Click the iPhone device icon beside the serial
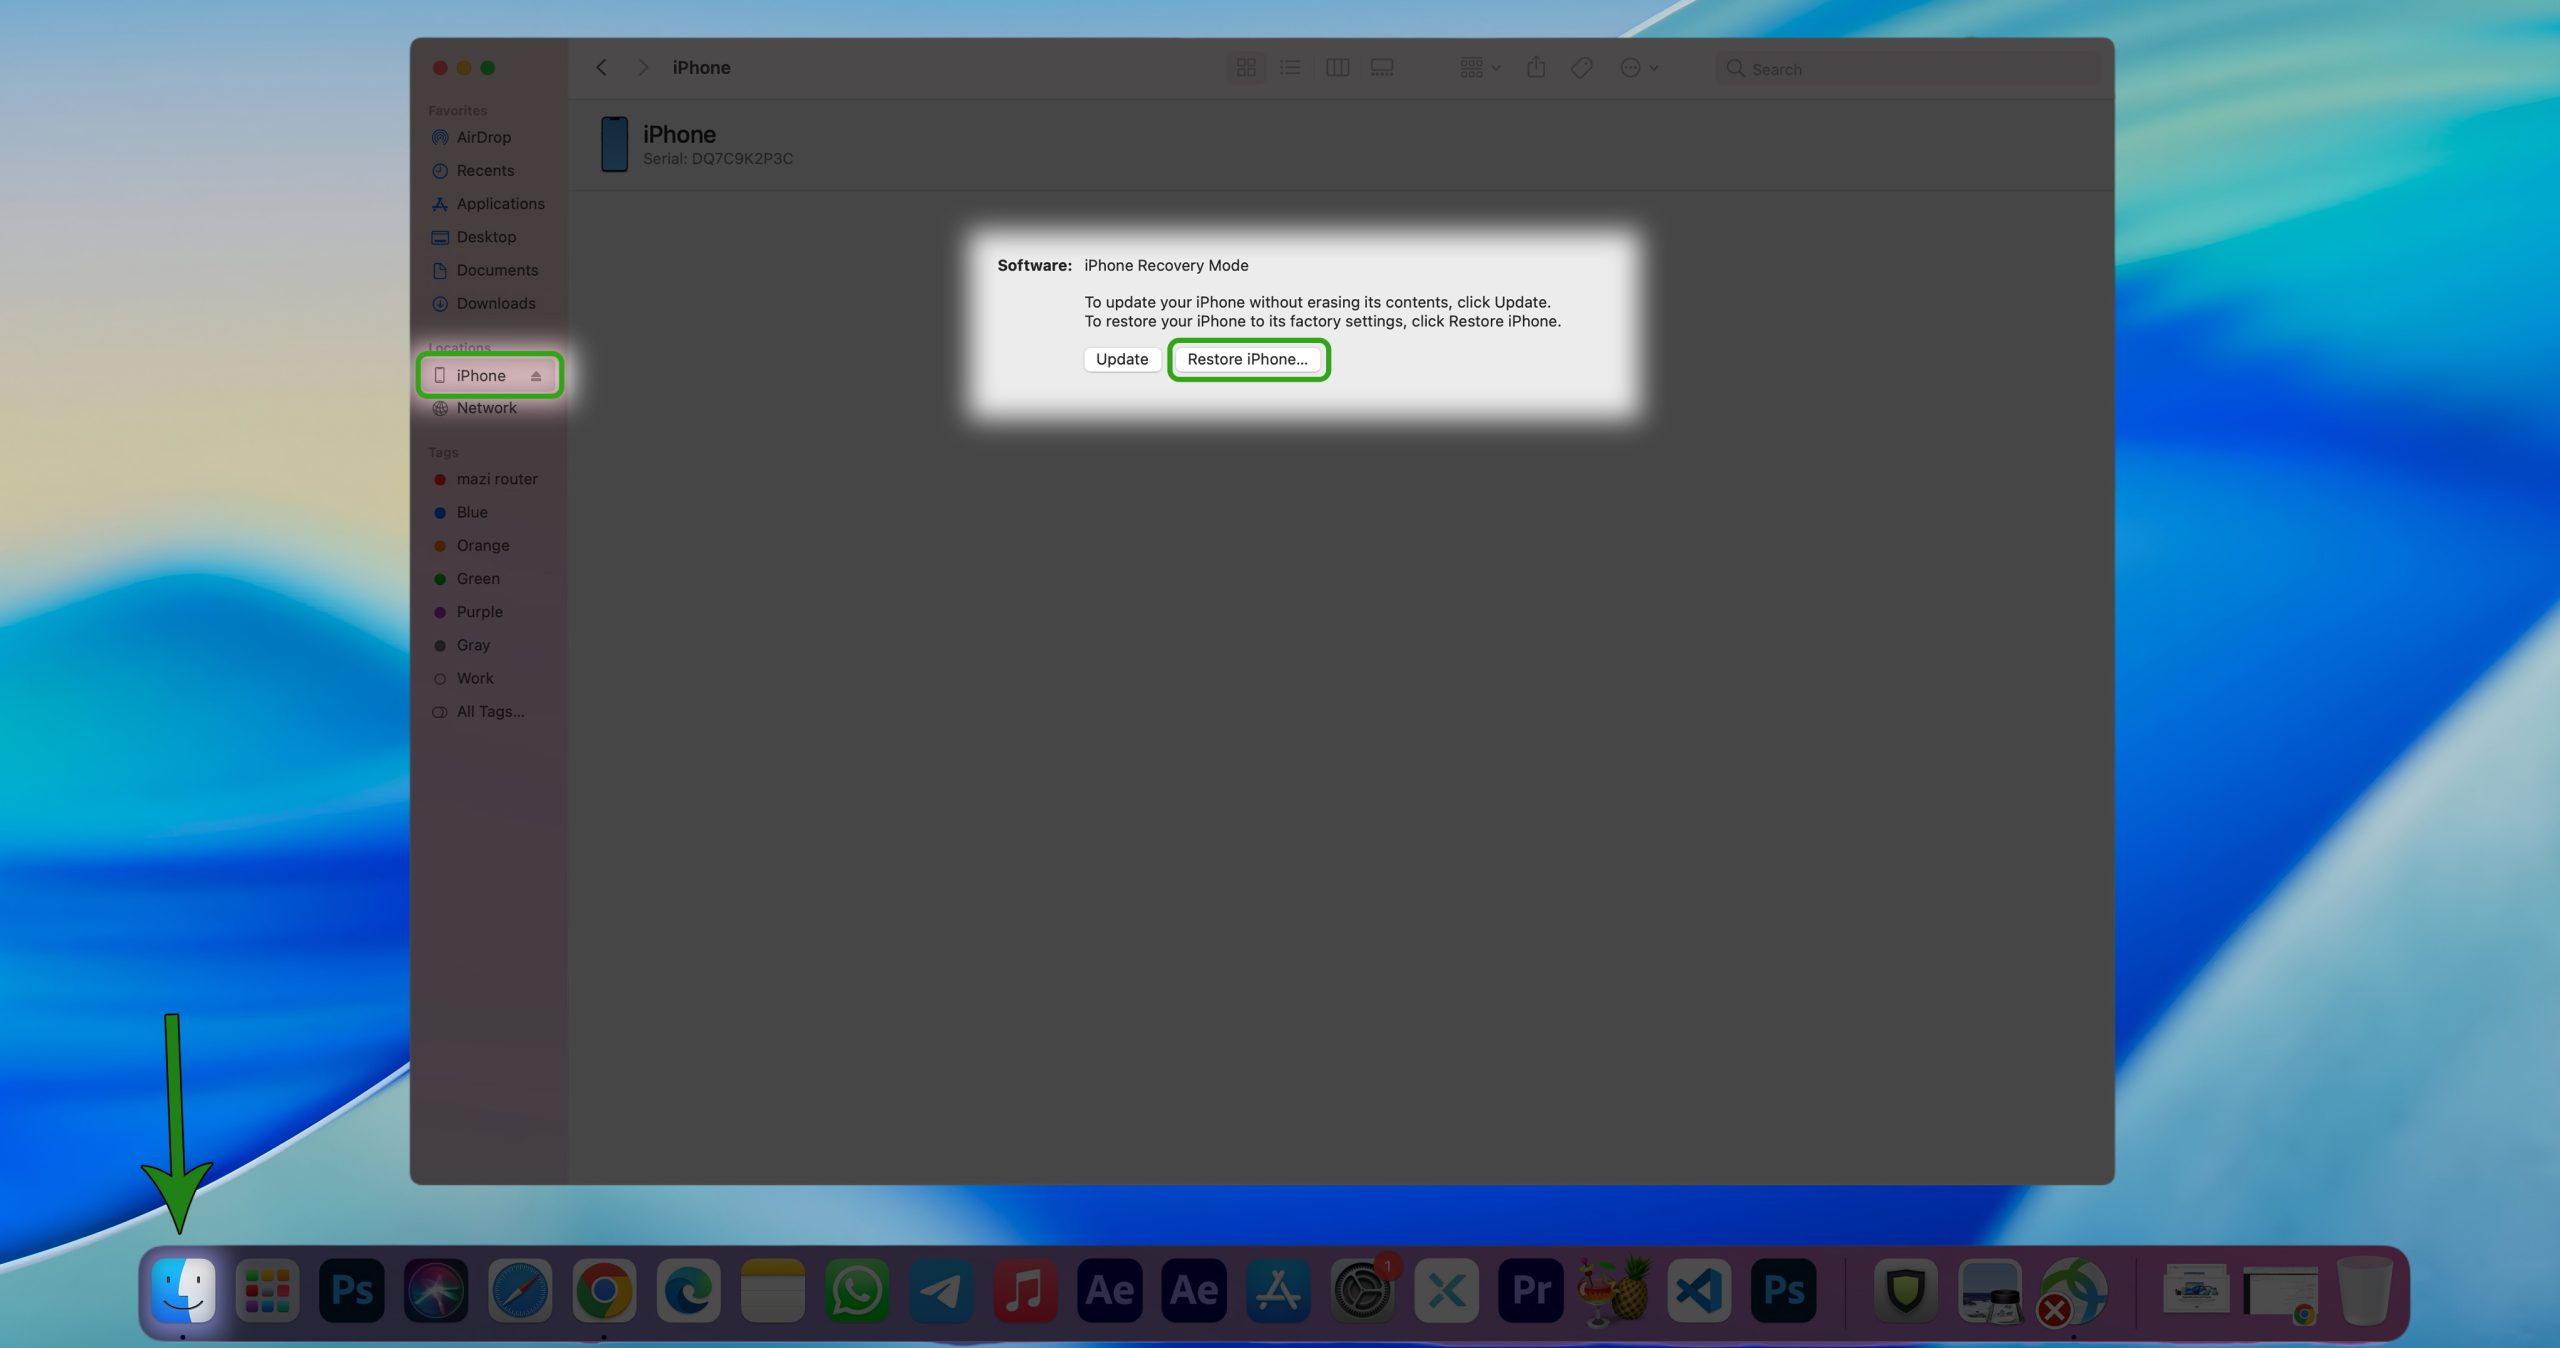The width and height of the screenshot is (2560, 1348). (x=614, y=144)
